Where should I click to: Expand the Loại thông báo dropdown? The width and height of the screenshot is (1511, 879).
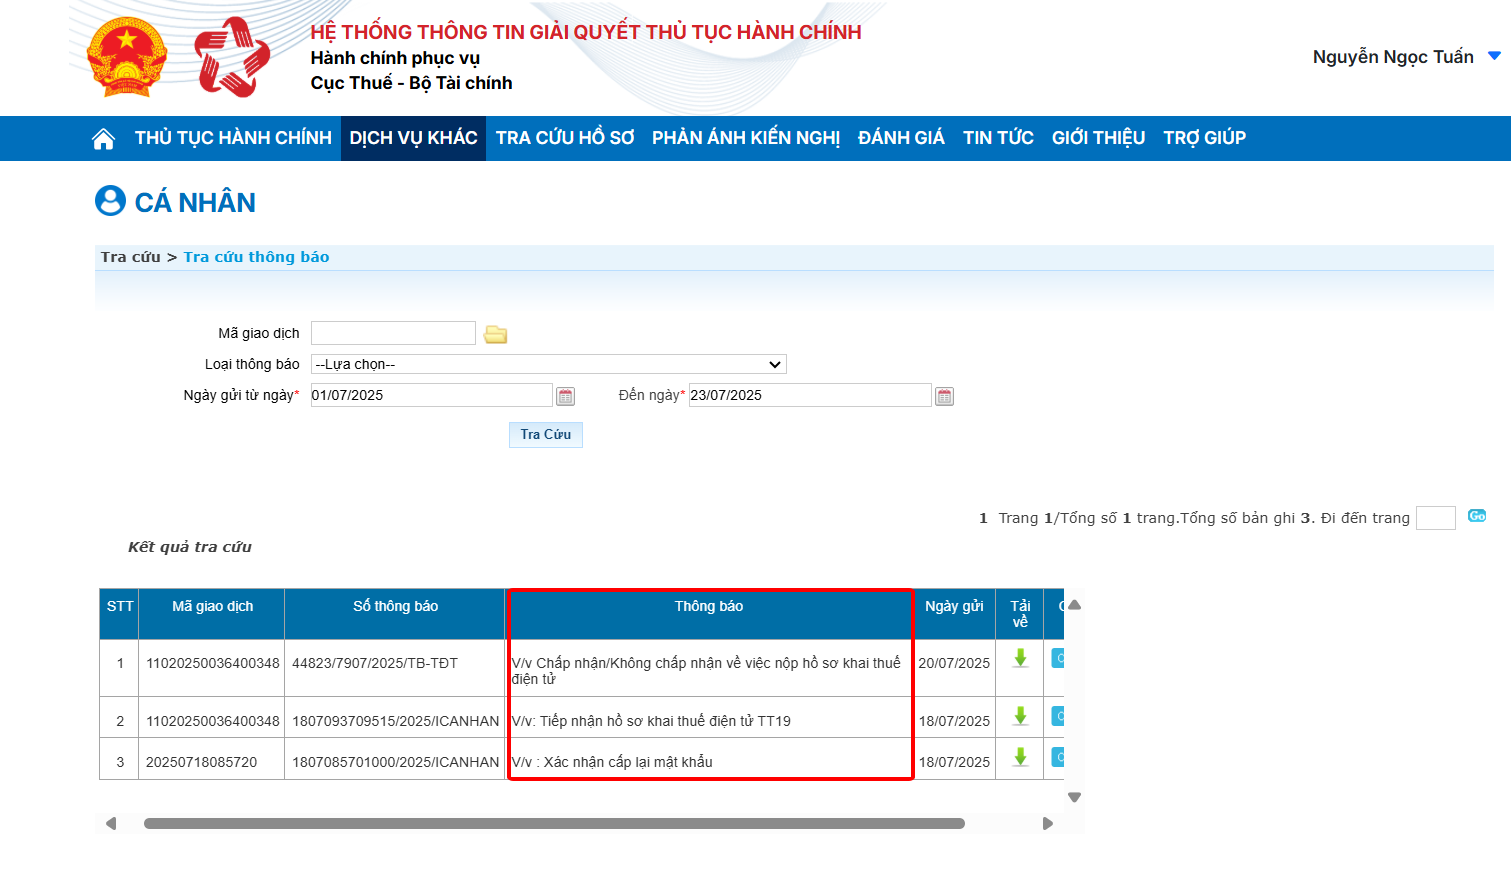tap(548, 364)
